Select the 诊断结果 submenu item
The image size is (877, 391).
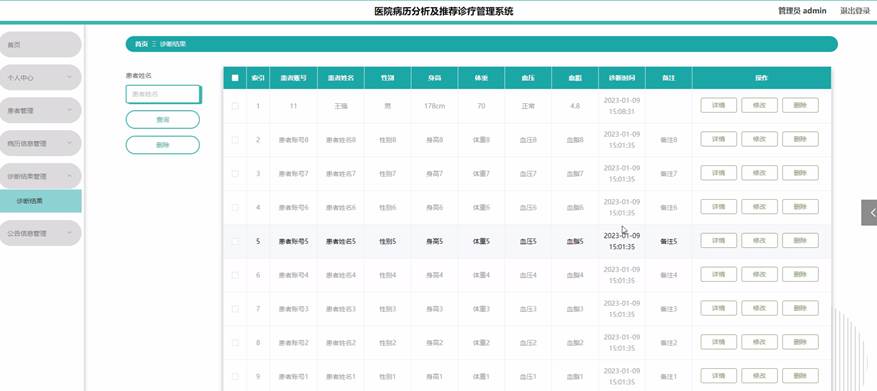(x=40, y=201)
